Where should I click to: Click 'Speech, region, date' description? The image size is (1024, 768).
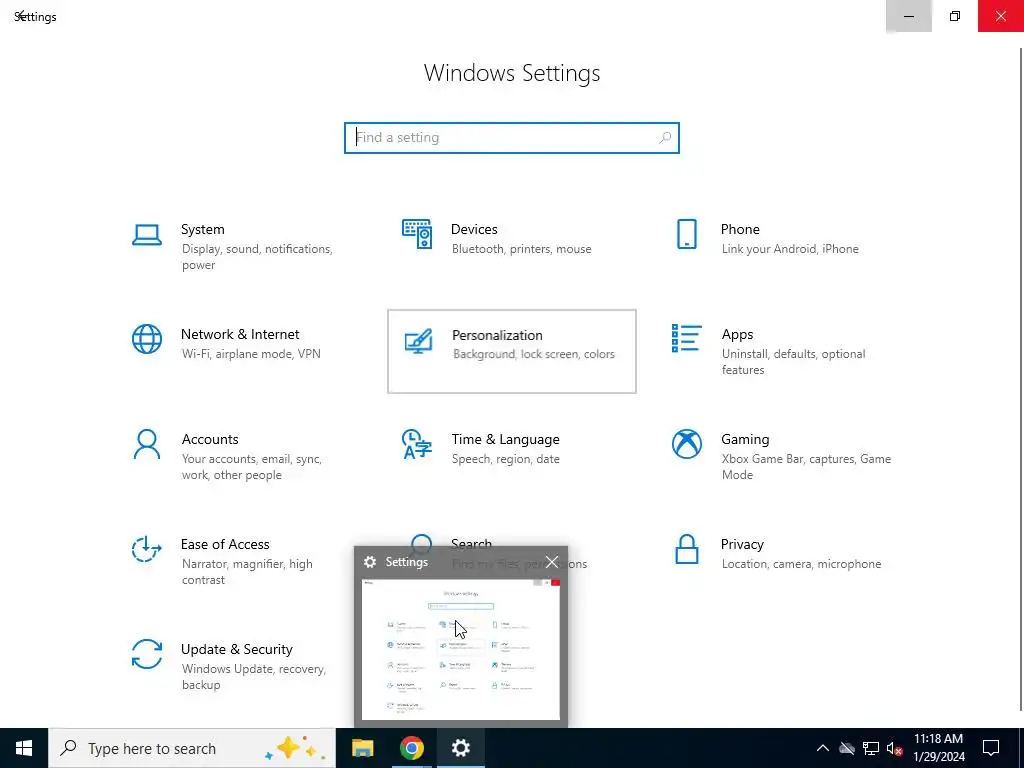pos(505,459)
